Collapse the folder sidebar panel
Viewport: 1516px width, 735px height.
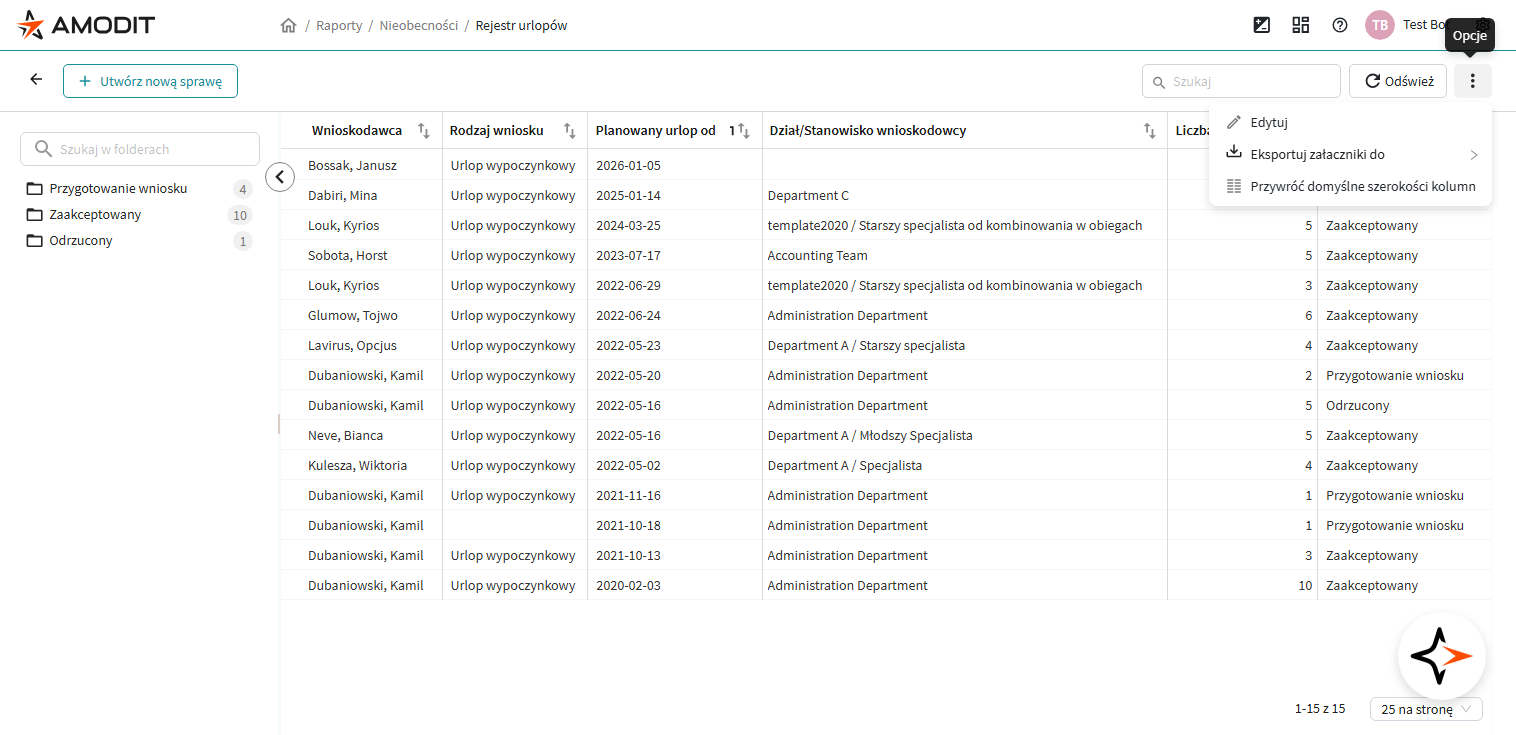[x=280, y=177]
